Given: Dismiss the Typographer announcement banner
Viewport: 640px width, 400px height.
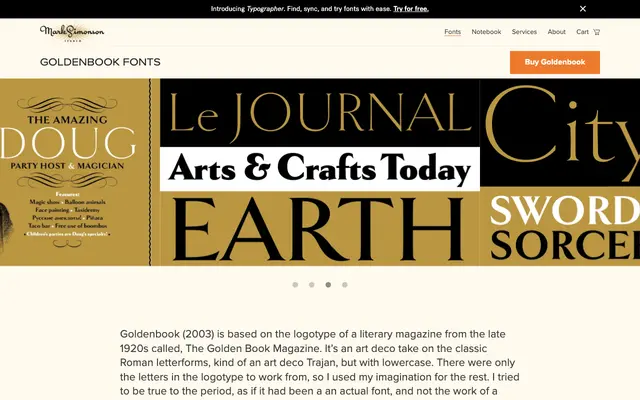Looking at the screenshot, I should coord(583,9).
